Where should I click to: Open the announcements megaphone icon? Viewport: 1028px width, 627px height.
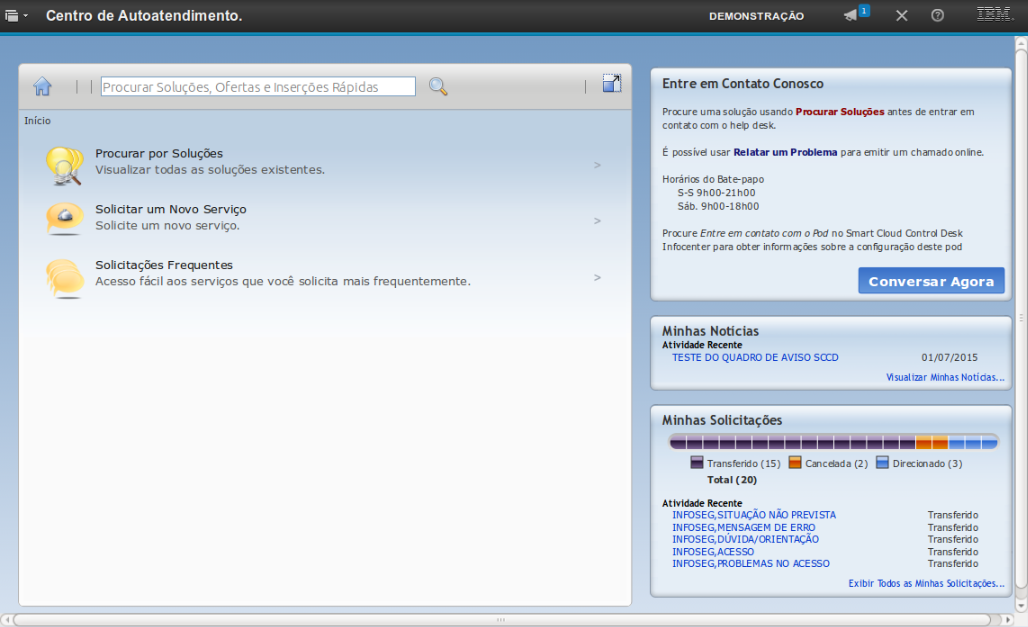(851, 15)
